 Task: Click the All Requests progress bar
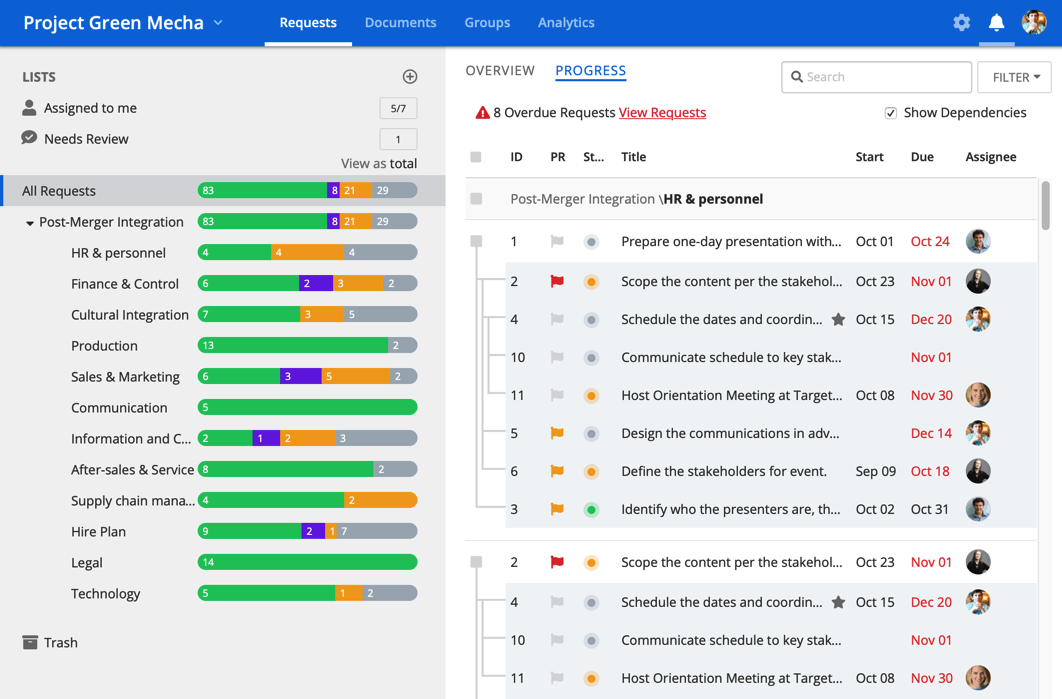[307, 190]
